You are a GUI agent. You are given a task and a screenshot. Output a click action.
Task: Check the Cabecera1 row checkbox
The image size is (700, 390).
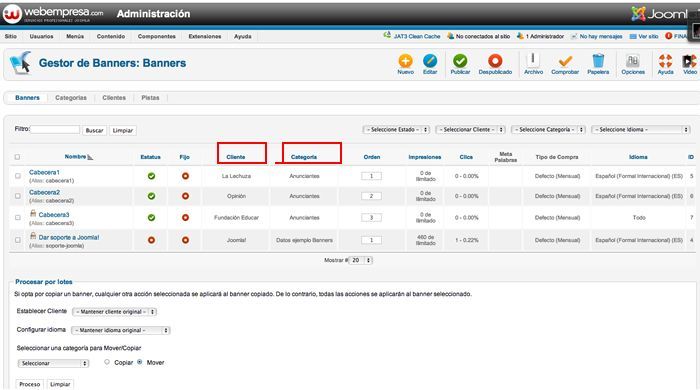tap(17, 176)
